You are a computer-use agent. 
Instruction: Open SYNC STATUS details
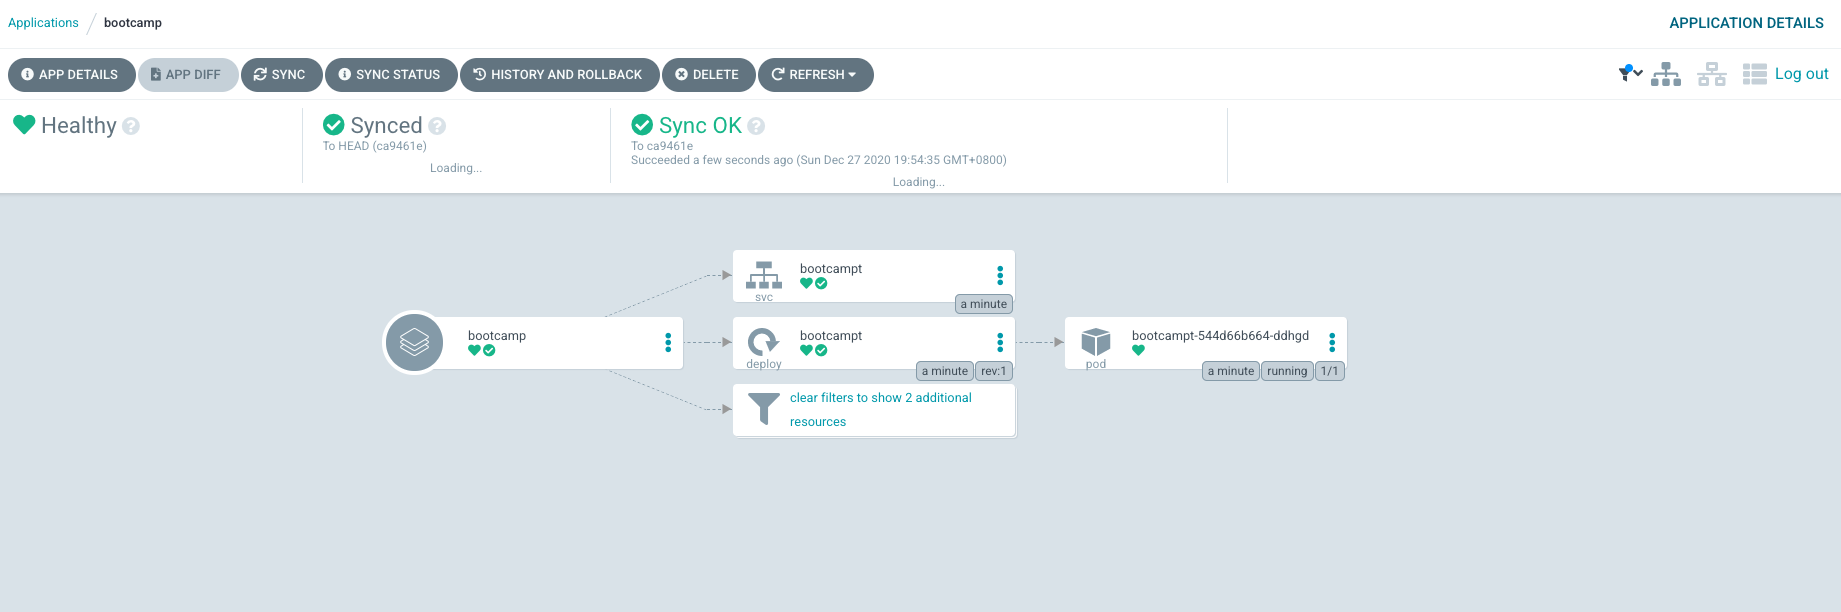390,75
